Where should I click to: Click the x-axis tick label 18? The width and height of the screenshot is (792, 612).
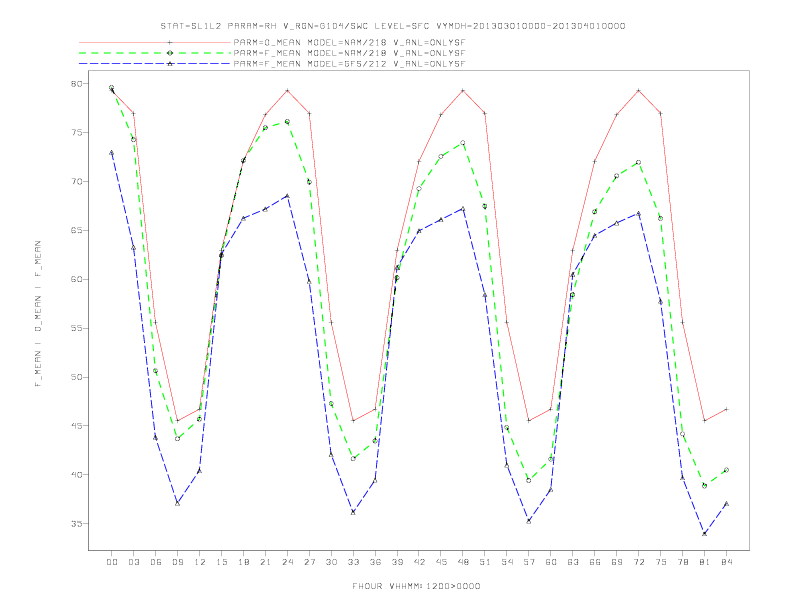click(x=243, y=562)
